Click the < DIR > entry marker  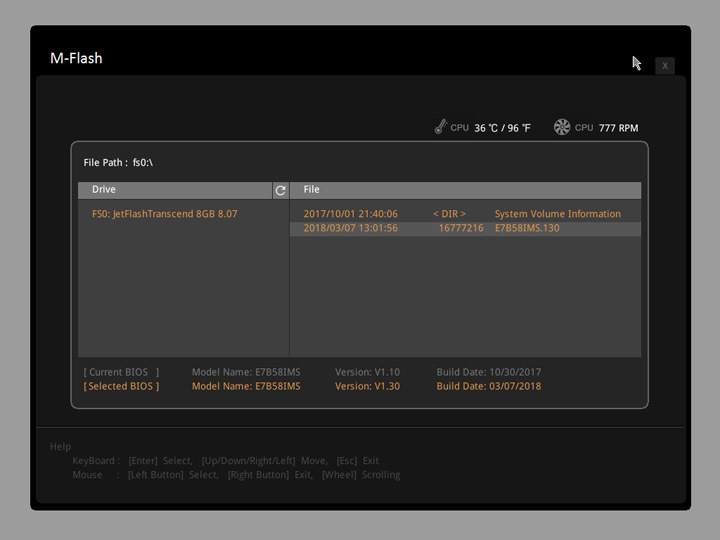pyautogui.click(x=449, y=214)
